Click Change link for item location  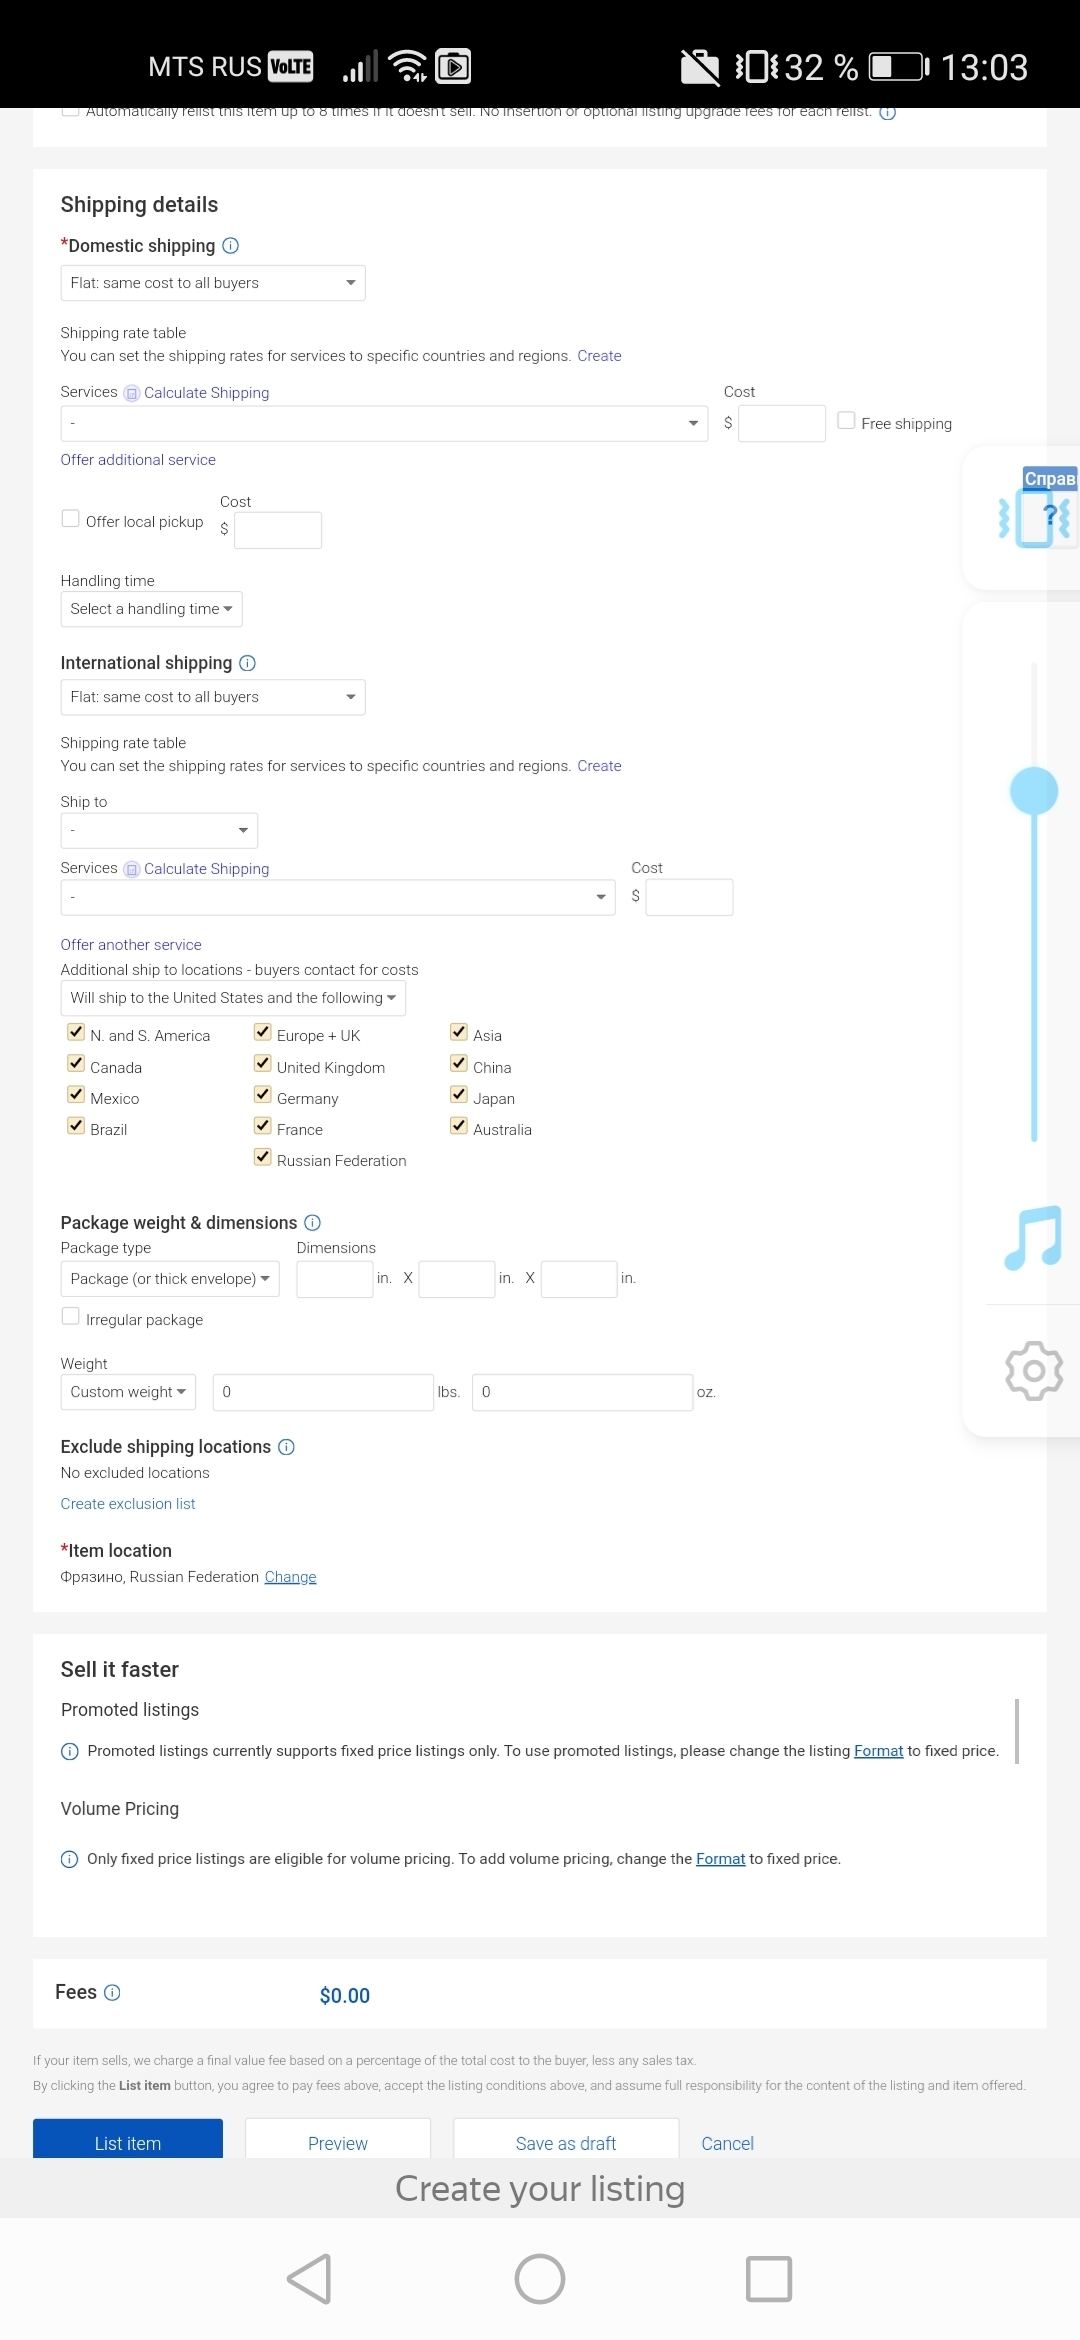point(290,1577)
